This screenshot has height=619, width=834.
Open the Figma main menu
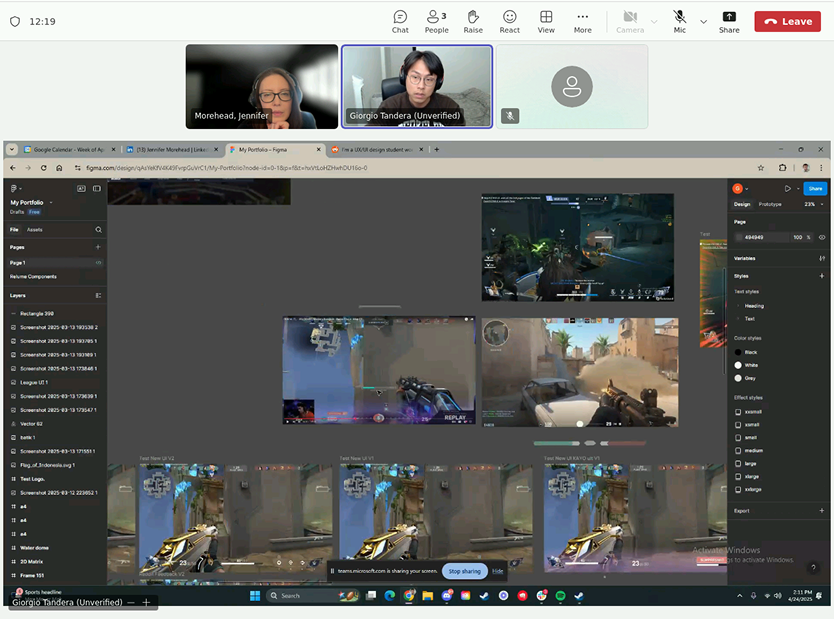click(x=15, y=188)
